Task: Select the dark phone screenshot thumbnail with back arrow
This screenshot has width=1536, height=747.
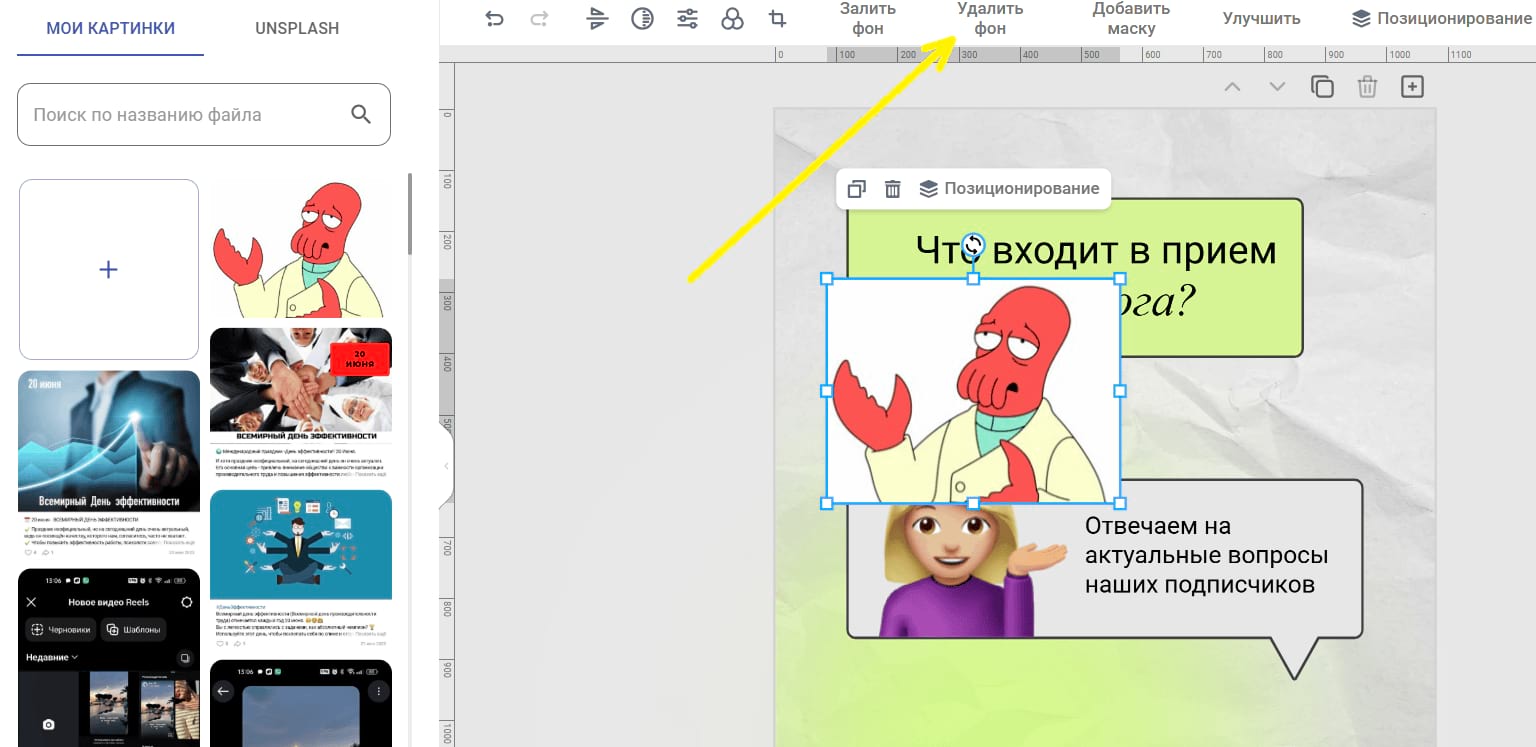Action: point(301,704)
